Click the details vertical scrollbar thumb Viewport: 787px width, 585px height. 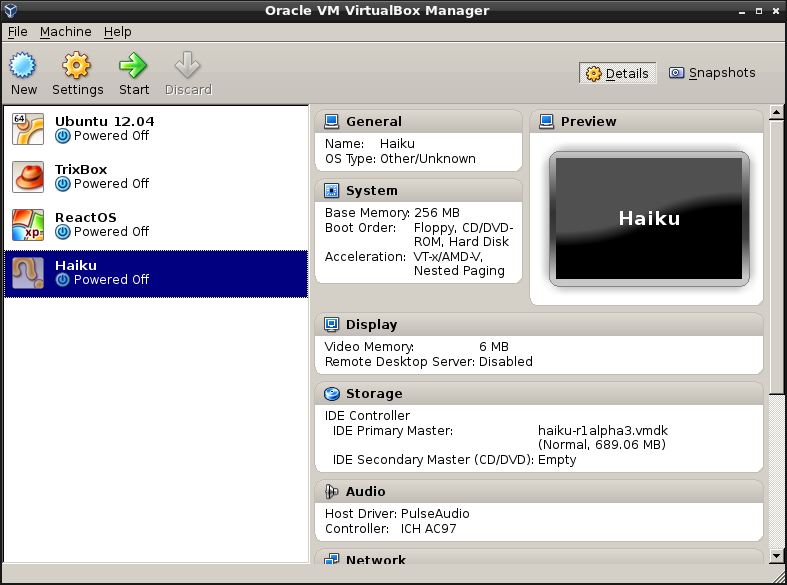pos(776,256)
